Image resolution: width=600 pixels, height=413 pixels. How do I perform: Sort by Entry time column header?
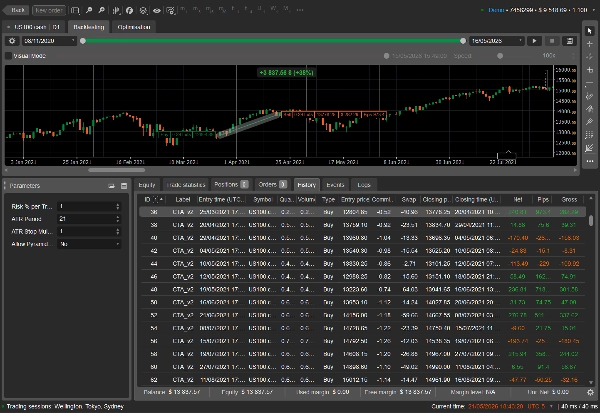221,199
